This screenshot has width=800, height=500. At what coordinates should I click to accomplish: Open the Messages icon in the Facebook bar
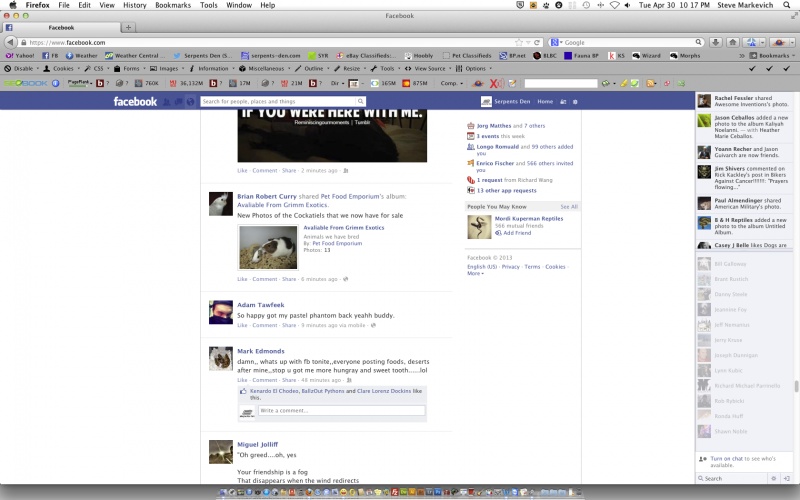tap(178, 102)
